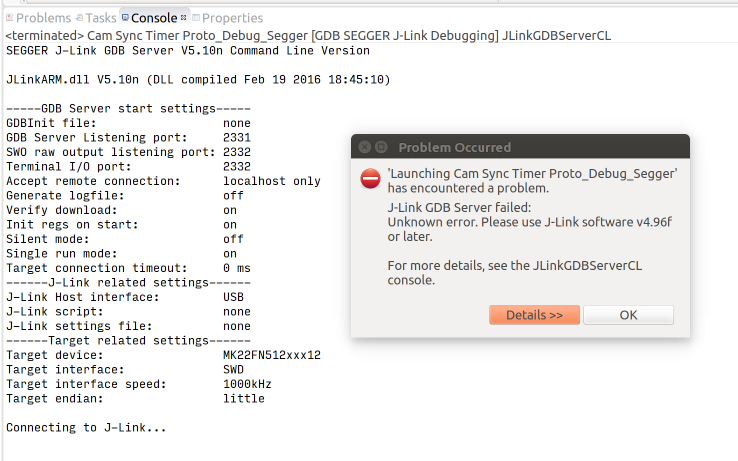Click the 'Connecting to J-Link...' console line
Screen dimensions: 738x461
[86, 428]
